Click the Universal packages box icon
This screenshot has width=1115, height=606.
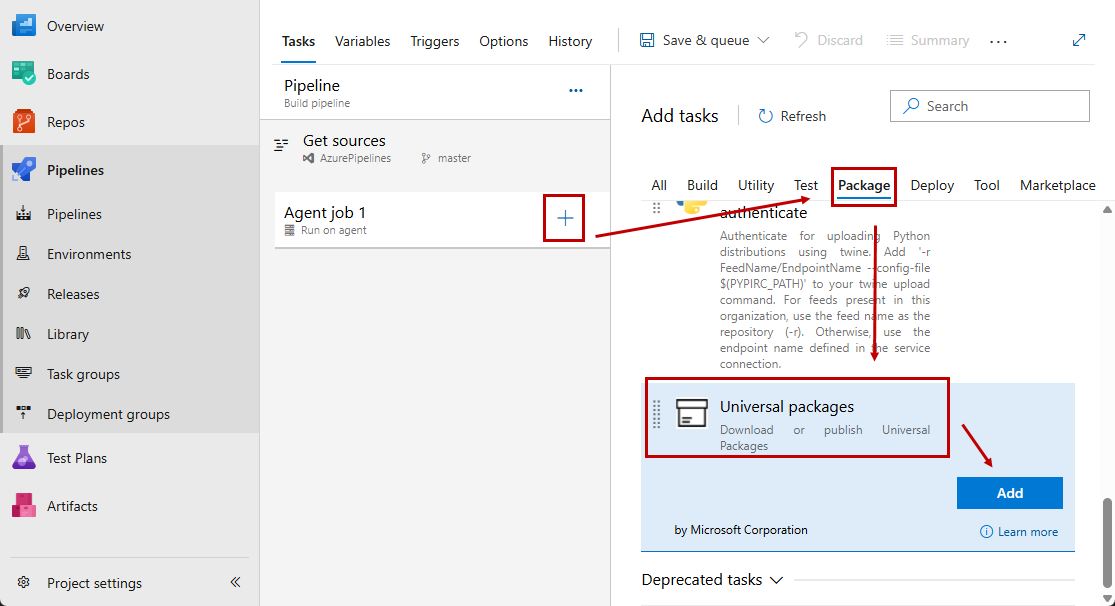click(x=691, y=413)
